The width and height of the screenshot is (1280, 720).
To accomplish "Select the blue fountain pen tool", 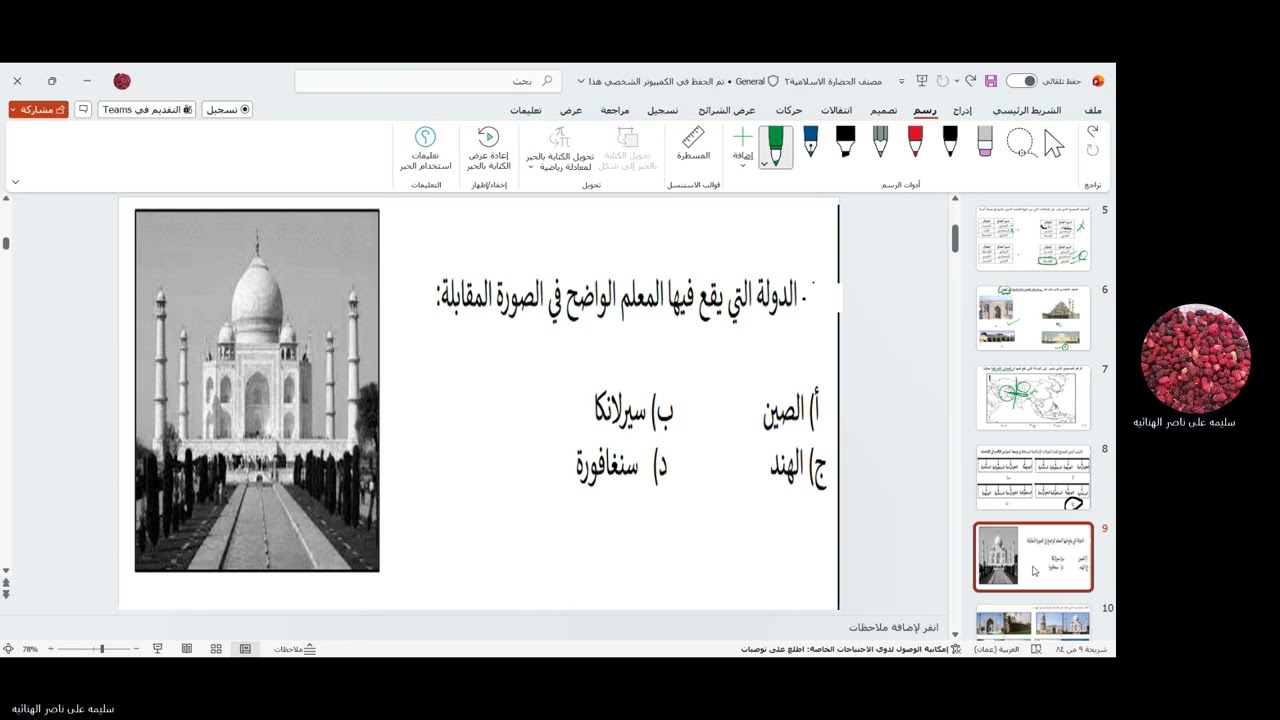I will (810, 142).
